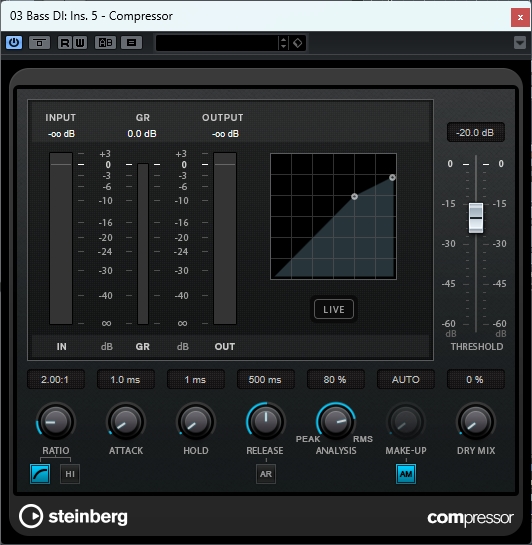The width and height of the screenshot is (532, 545).
Task: Open the preset management diamond icon
Action: click(x=297, y=43)
